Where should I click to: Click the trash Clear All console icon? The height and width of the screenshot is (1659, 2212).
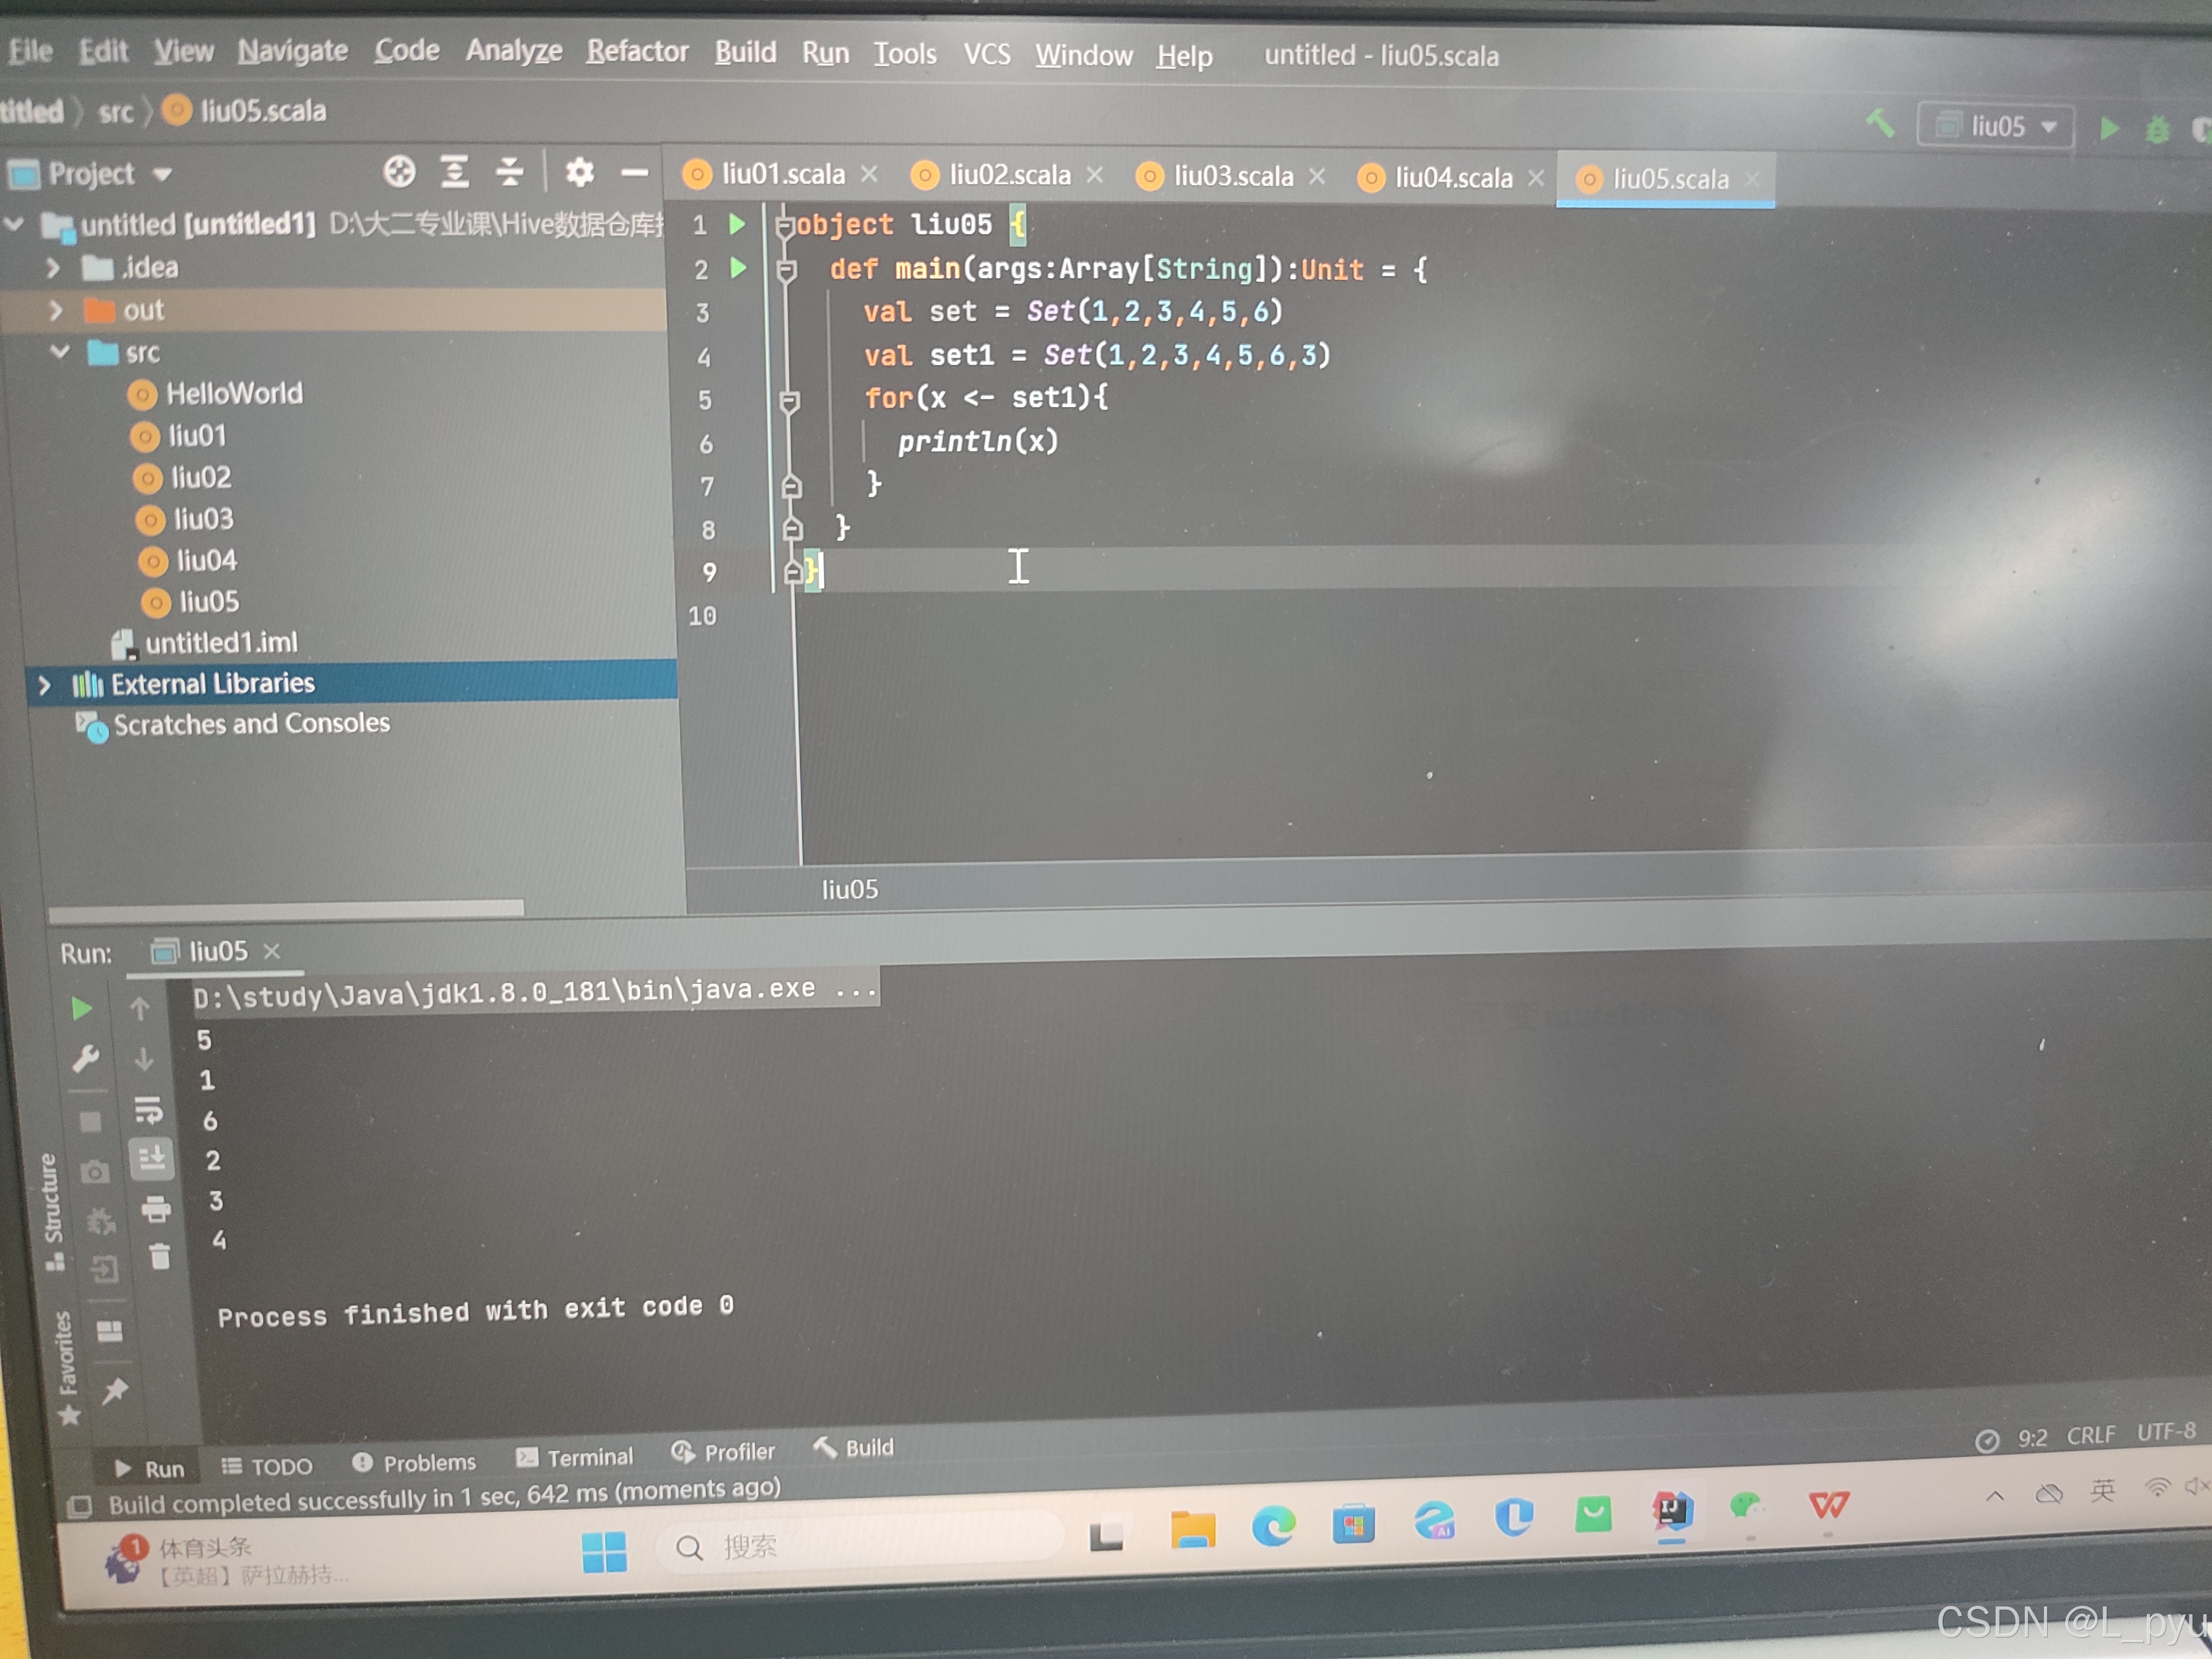pos(160,1256)
